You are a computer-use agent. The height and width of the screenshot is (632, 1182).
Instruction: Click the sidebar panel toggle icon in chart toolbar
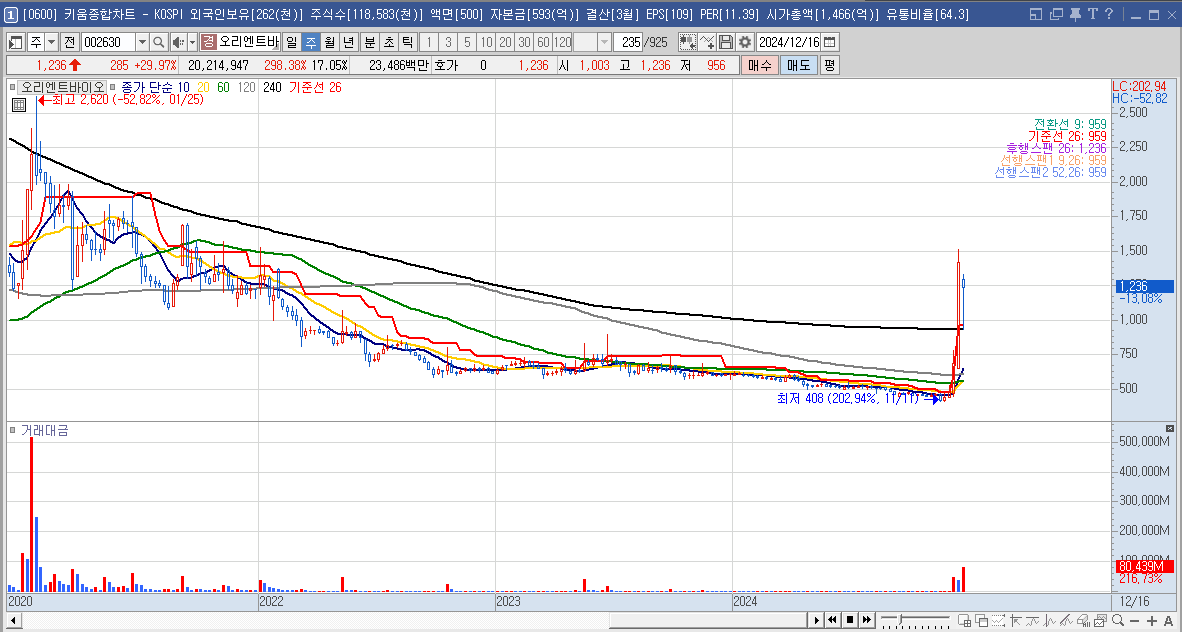coord(15,42)
